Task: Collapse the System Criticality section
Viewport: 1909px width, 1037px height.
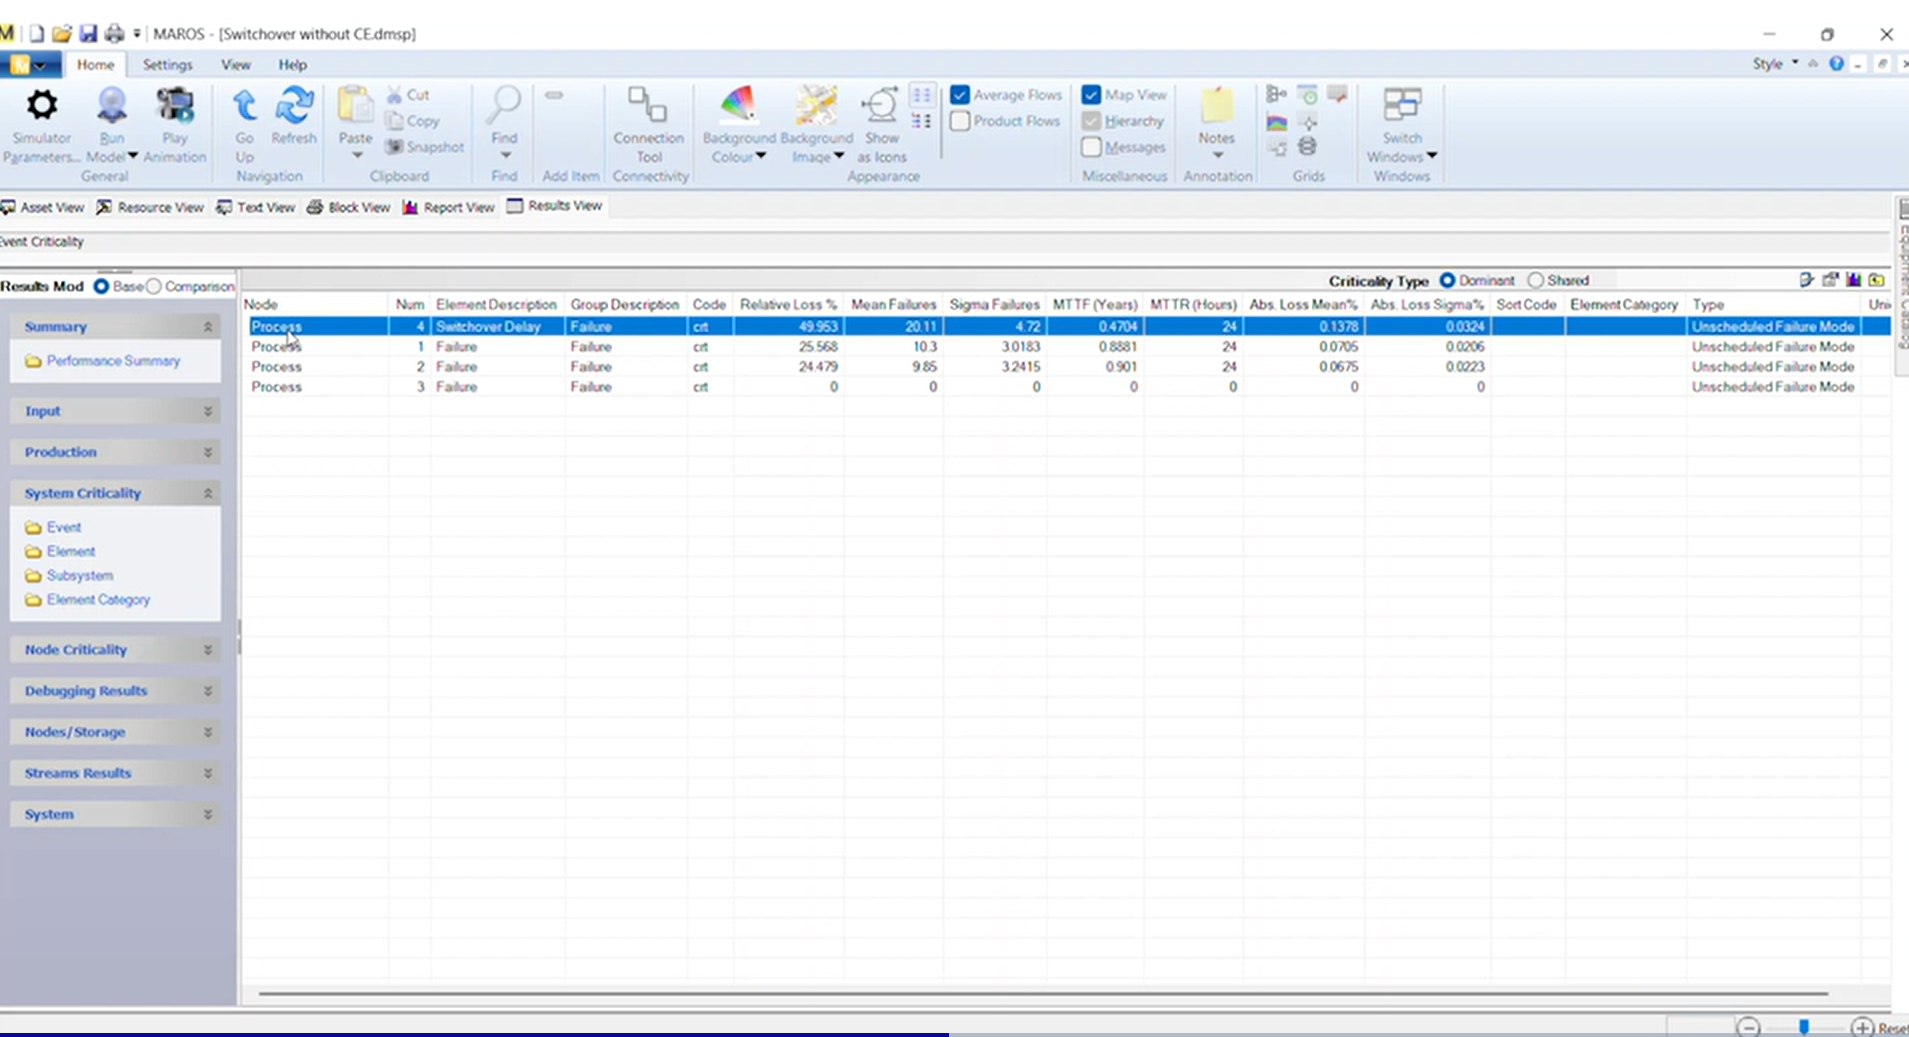Action: tap(208, 493)
